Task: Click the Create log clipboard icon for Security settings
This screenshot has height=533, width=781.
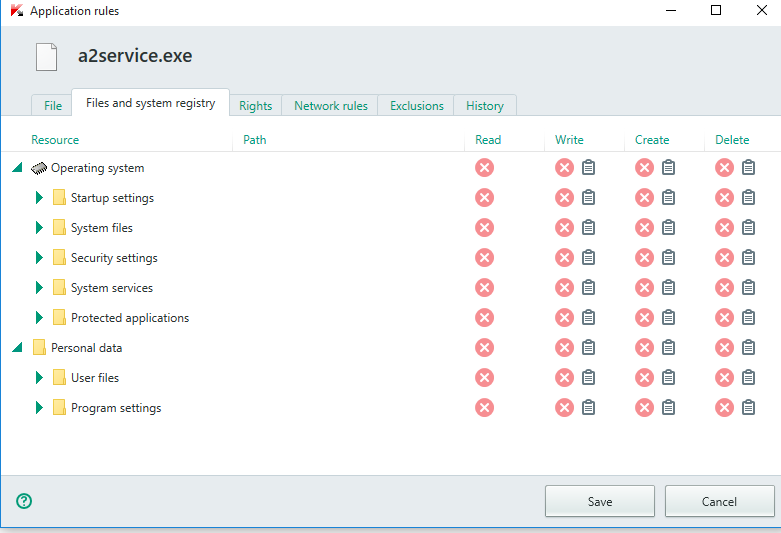Action: (x=668, y=258)
